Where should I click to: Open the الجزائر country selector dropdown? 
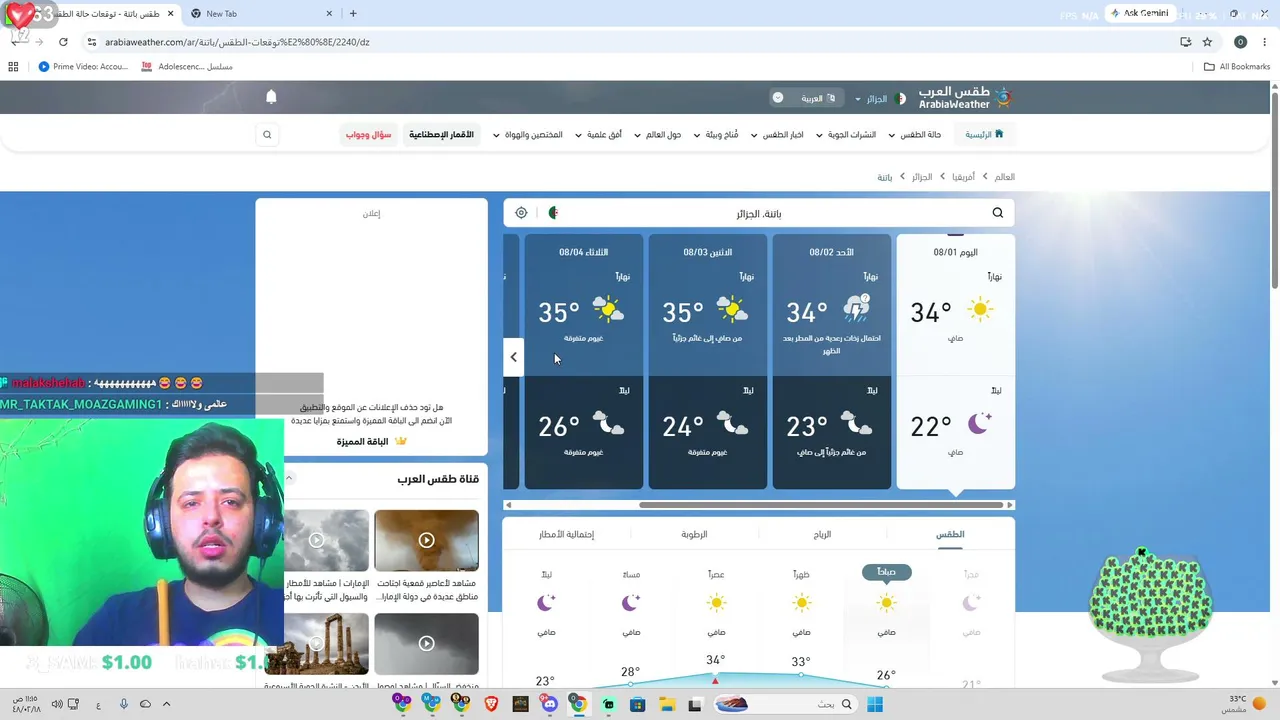[879, 99]
